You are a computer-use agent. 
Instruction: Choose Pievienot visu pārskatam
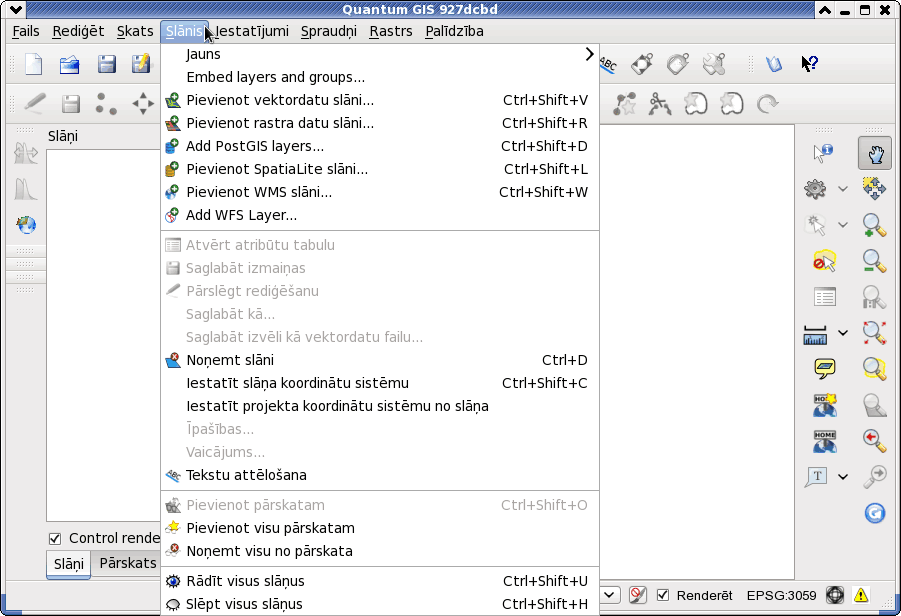point(380,528)
